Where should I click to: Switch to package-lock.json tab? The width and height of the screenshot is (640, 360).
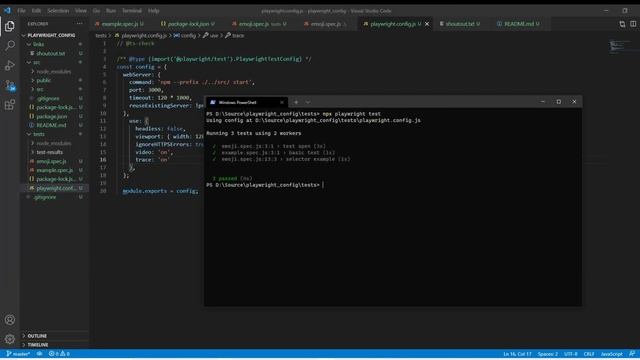188,24
